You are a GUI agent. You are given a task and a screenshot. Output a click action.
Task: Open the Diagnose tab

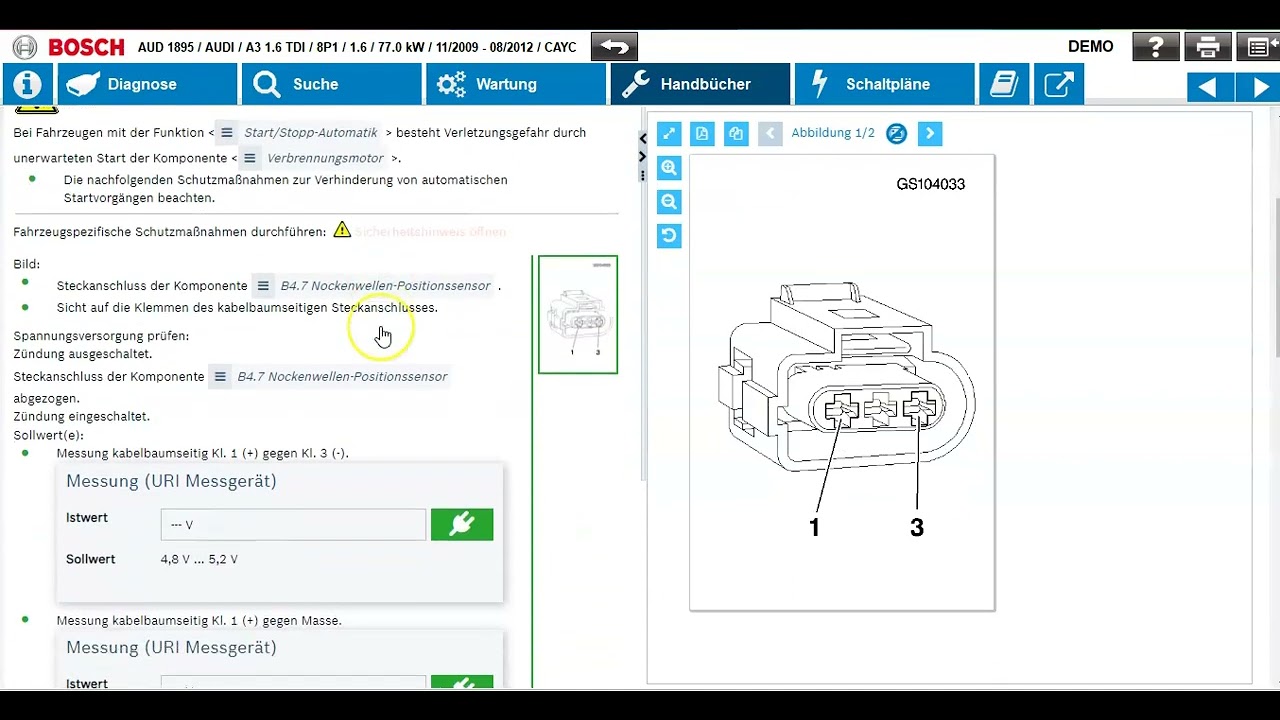(148, 84)
